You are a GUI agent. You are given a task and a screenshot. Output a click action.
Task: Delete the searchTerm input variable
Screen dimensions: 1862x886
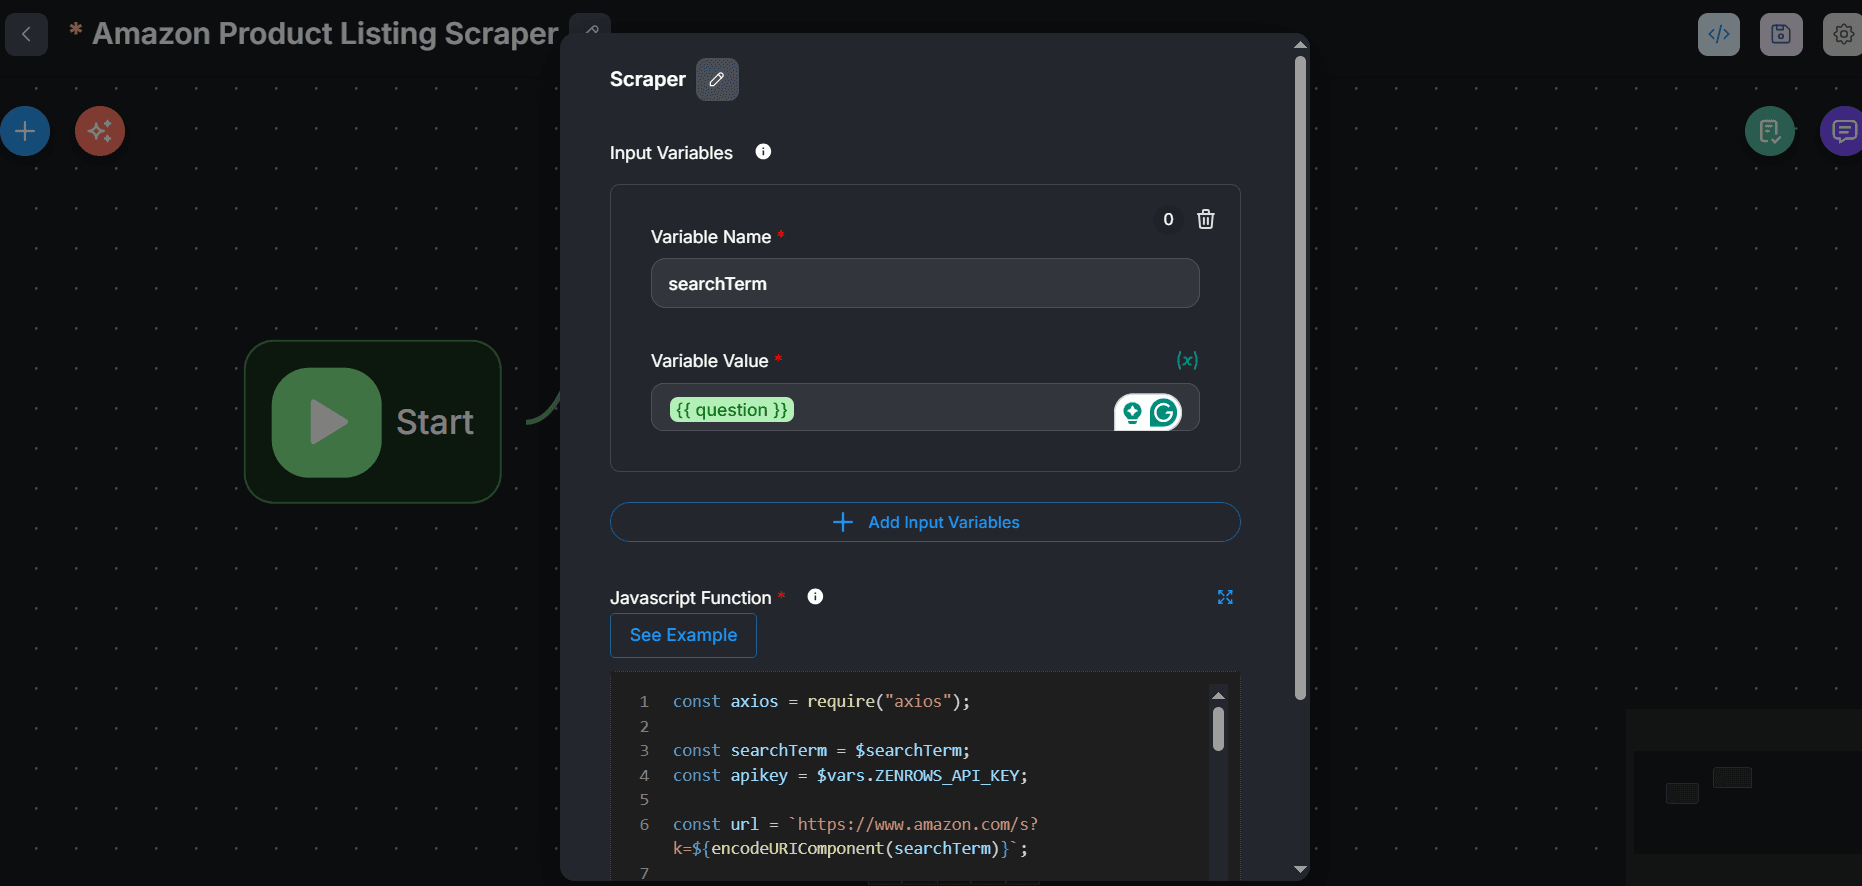1206,219
